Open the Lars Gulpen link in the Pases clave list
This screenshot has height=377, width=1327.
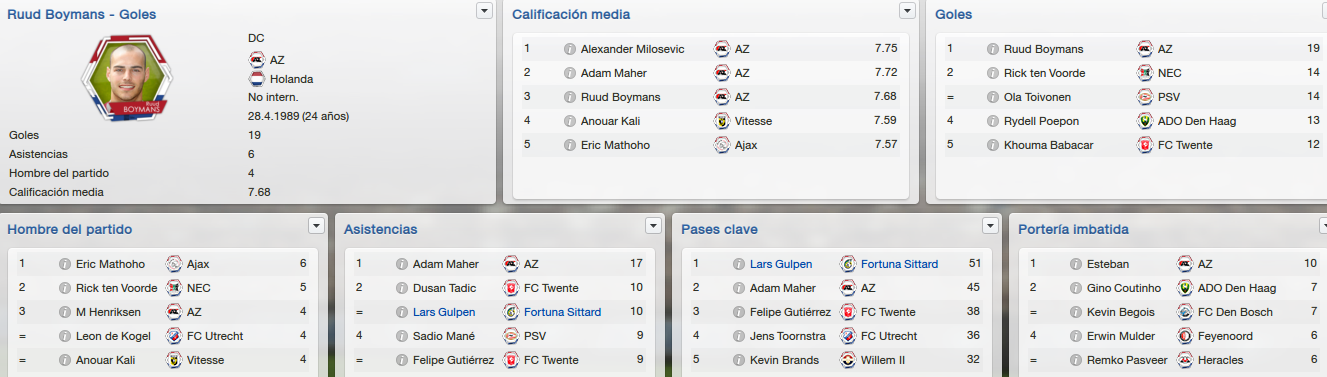[x=781, y=264]
